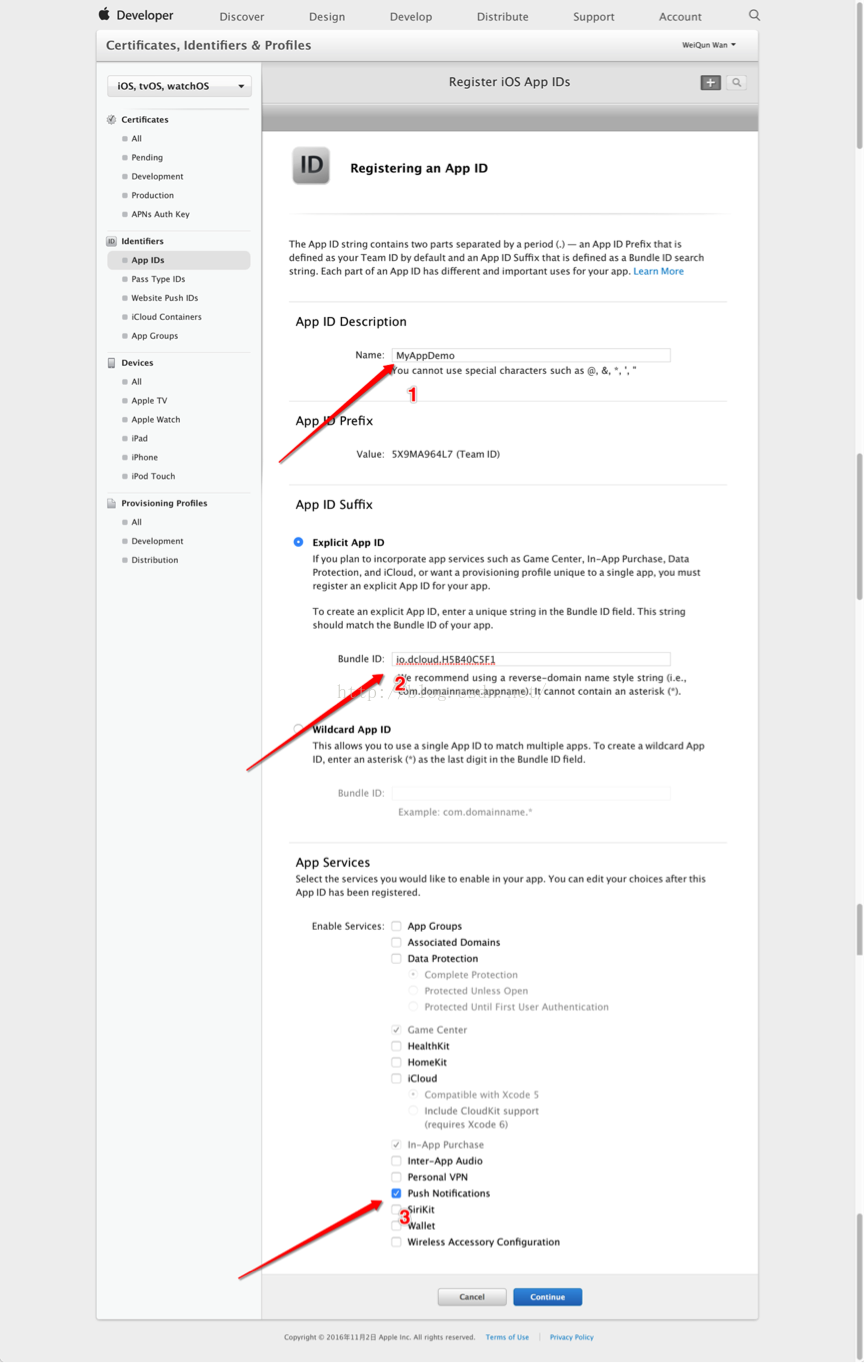Image resolution: width=865 pixels, height=1363 pixels.
Task: Enable App Groups service checkbox
Action: click(396, 926)
